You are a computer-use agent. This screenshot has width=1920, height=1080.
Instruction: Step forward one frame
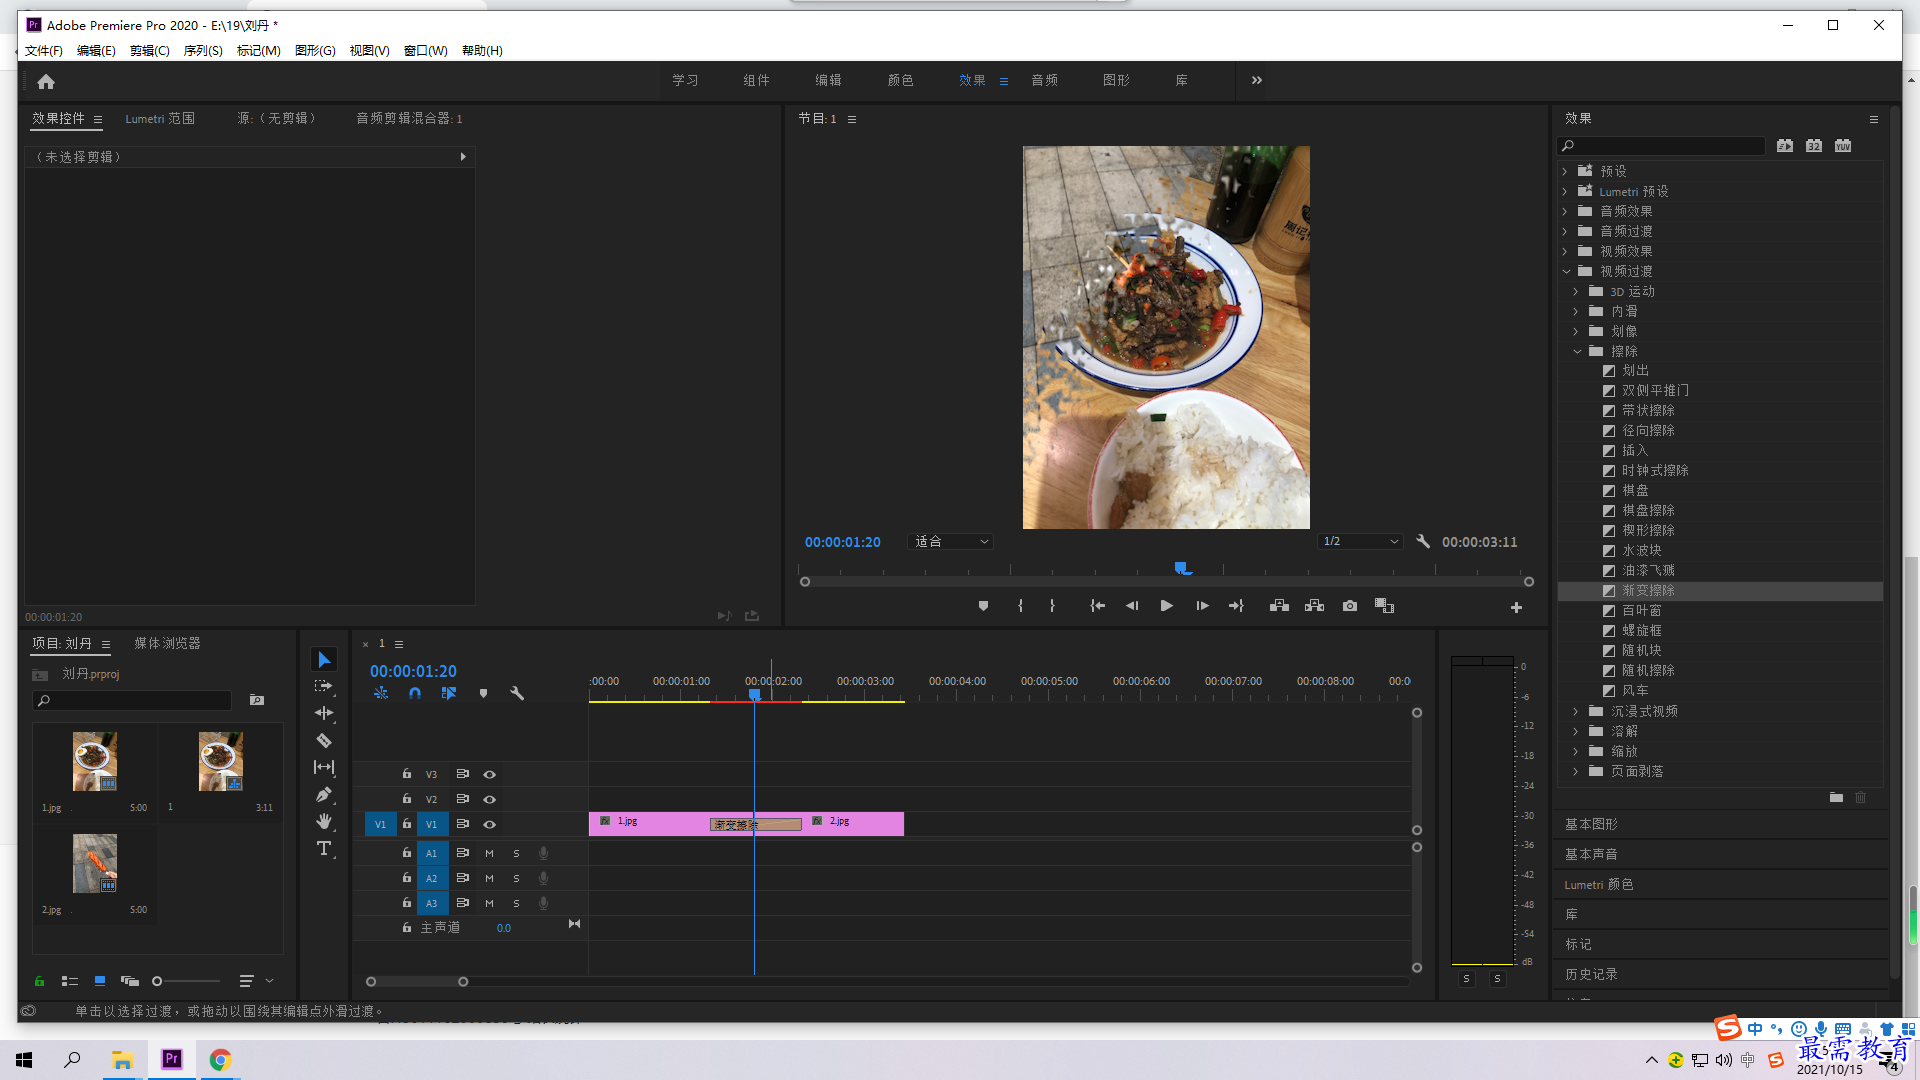tap(1202, 606)
